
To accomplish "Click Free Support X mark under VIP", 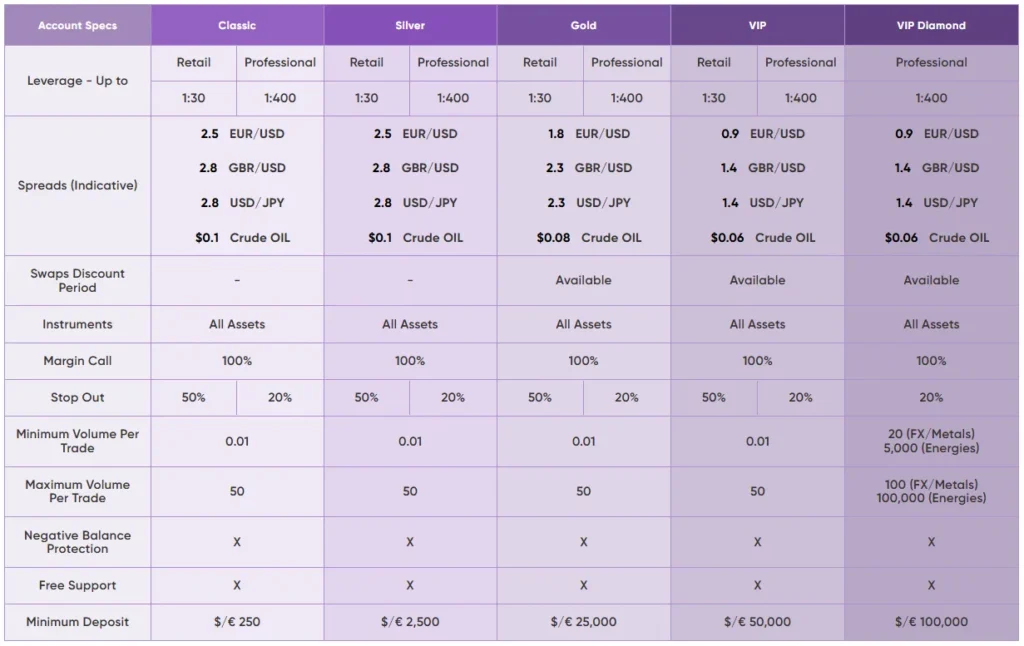I will (757, 585).
